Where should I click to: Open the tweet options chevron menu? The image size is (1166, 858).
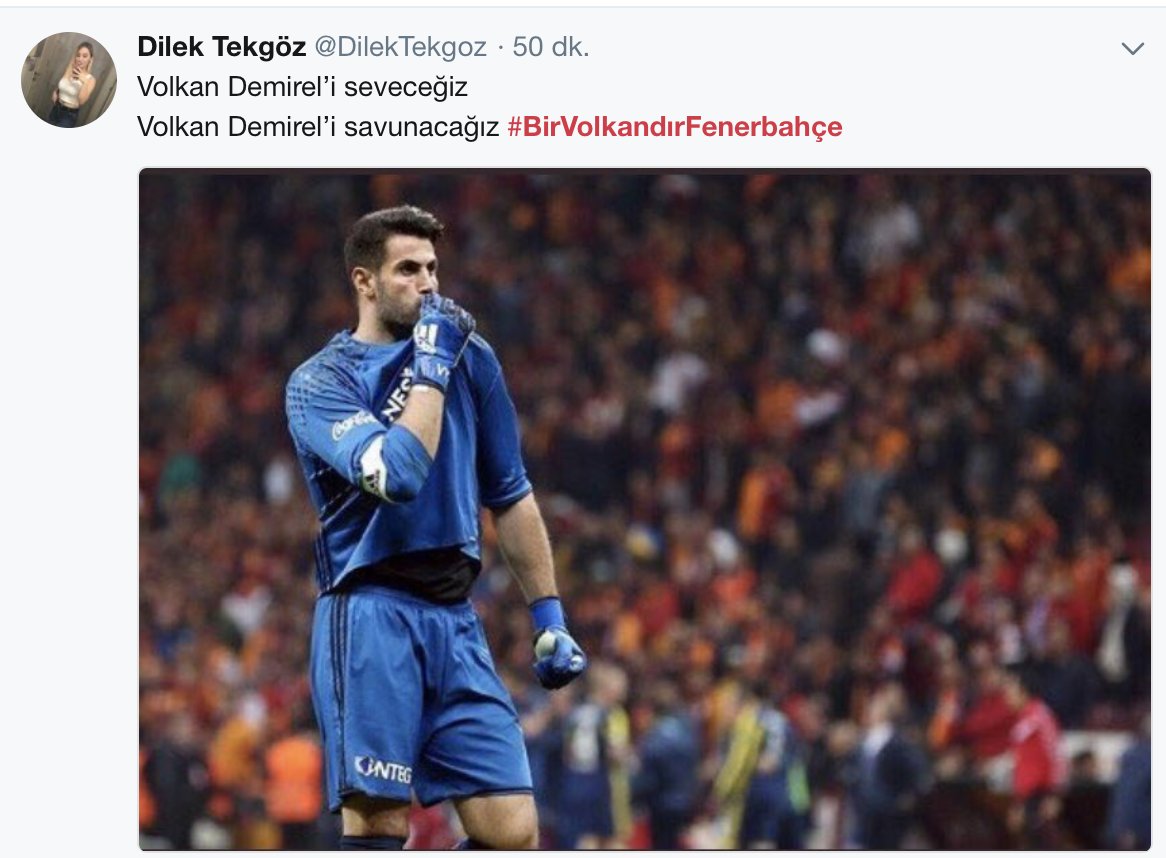click(x=1132, y=49)
